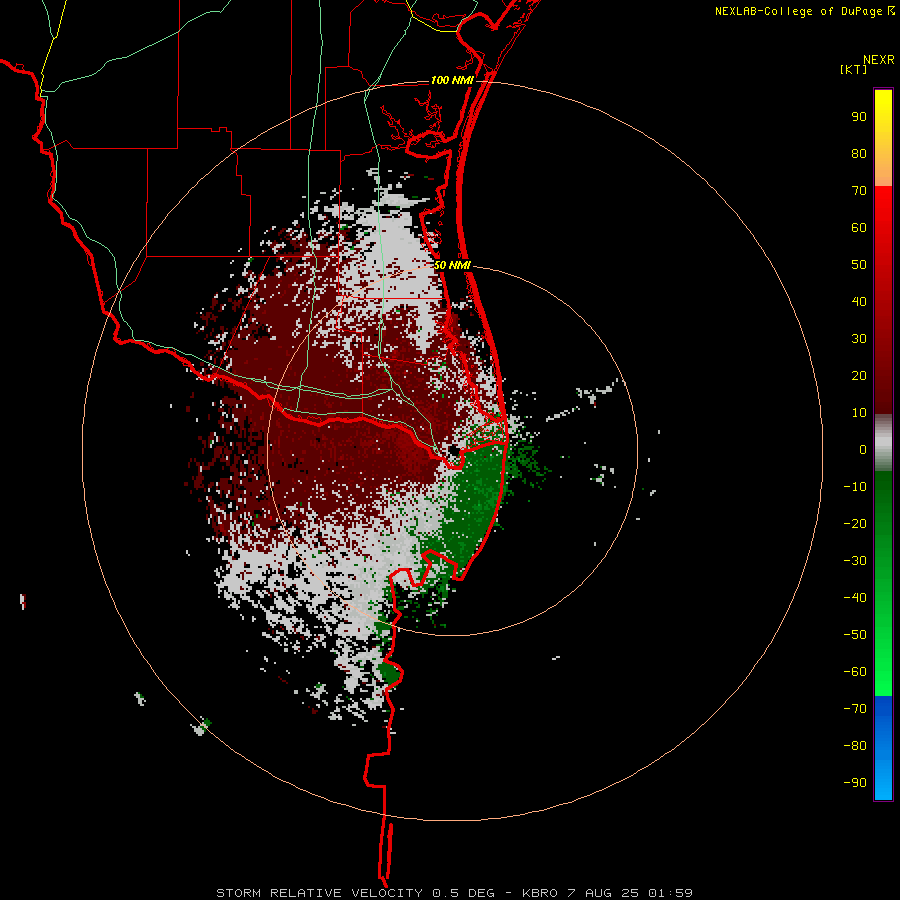The image size is (900, 900).
Task: Select the -70 knot scale value
Action: (x=855, y=708)
